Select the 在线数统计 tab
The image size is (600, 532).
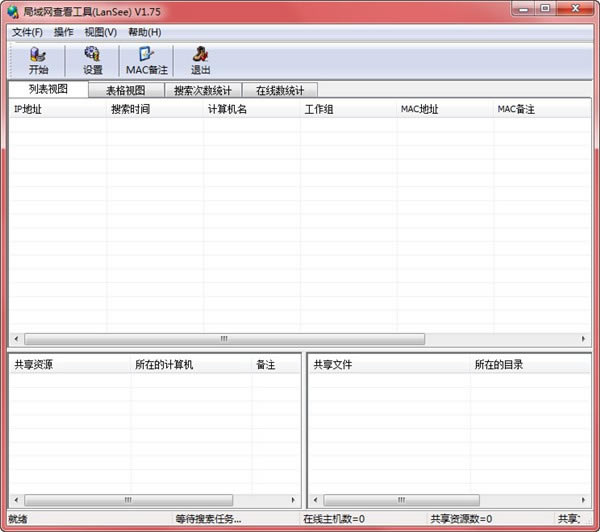click(x=279, y=90)
